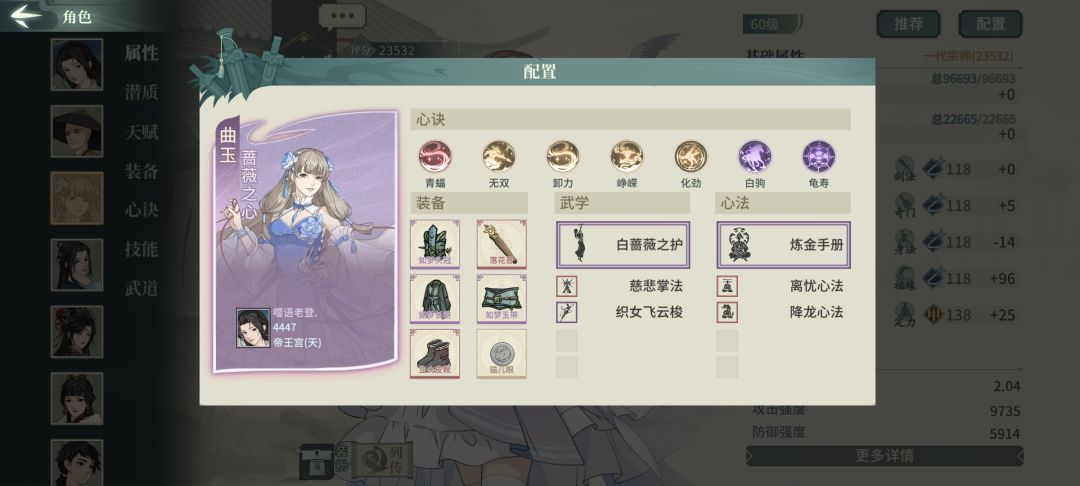Image resolution: width=1080 pixels, height=486 pixels.
Task: Switch to the 装备 tab
Action: (x=142, y=171)
